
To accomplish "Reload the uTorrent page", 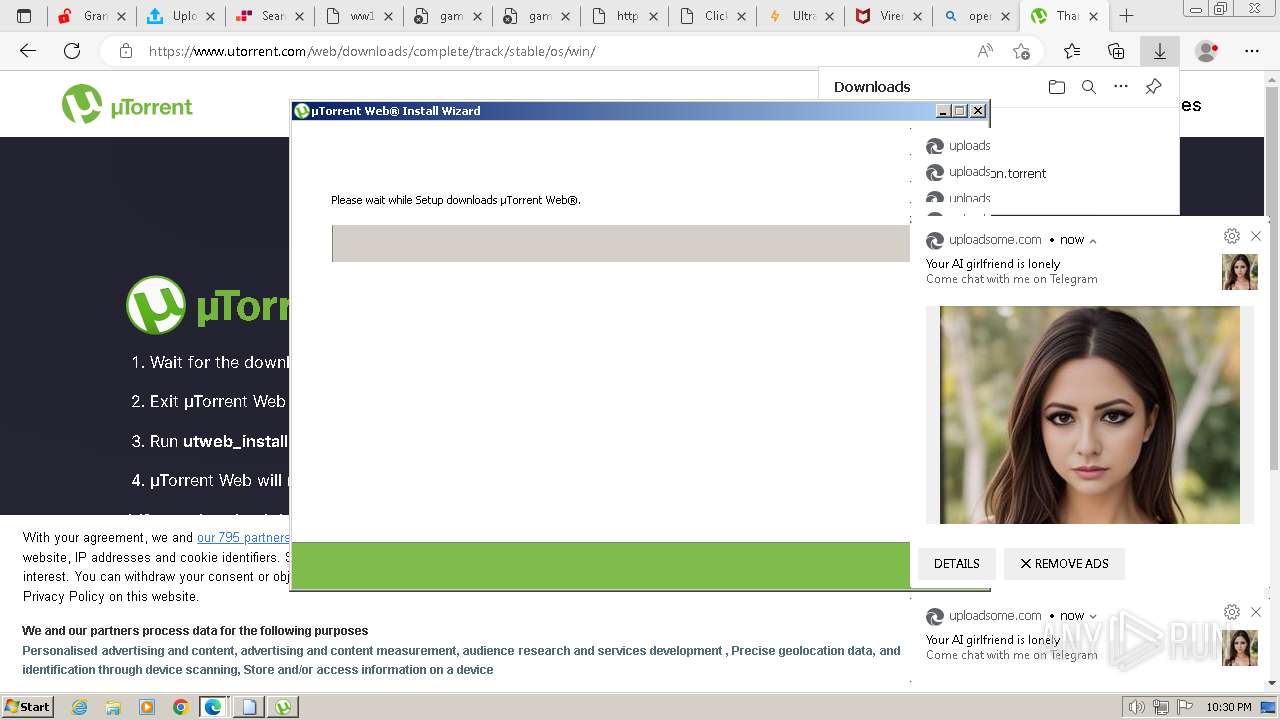I will 72,51.
